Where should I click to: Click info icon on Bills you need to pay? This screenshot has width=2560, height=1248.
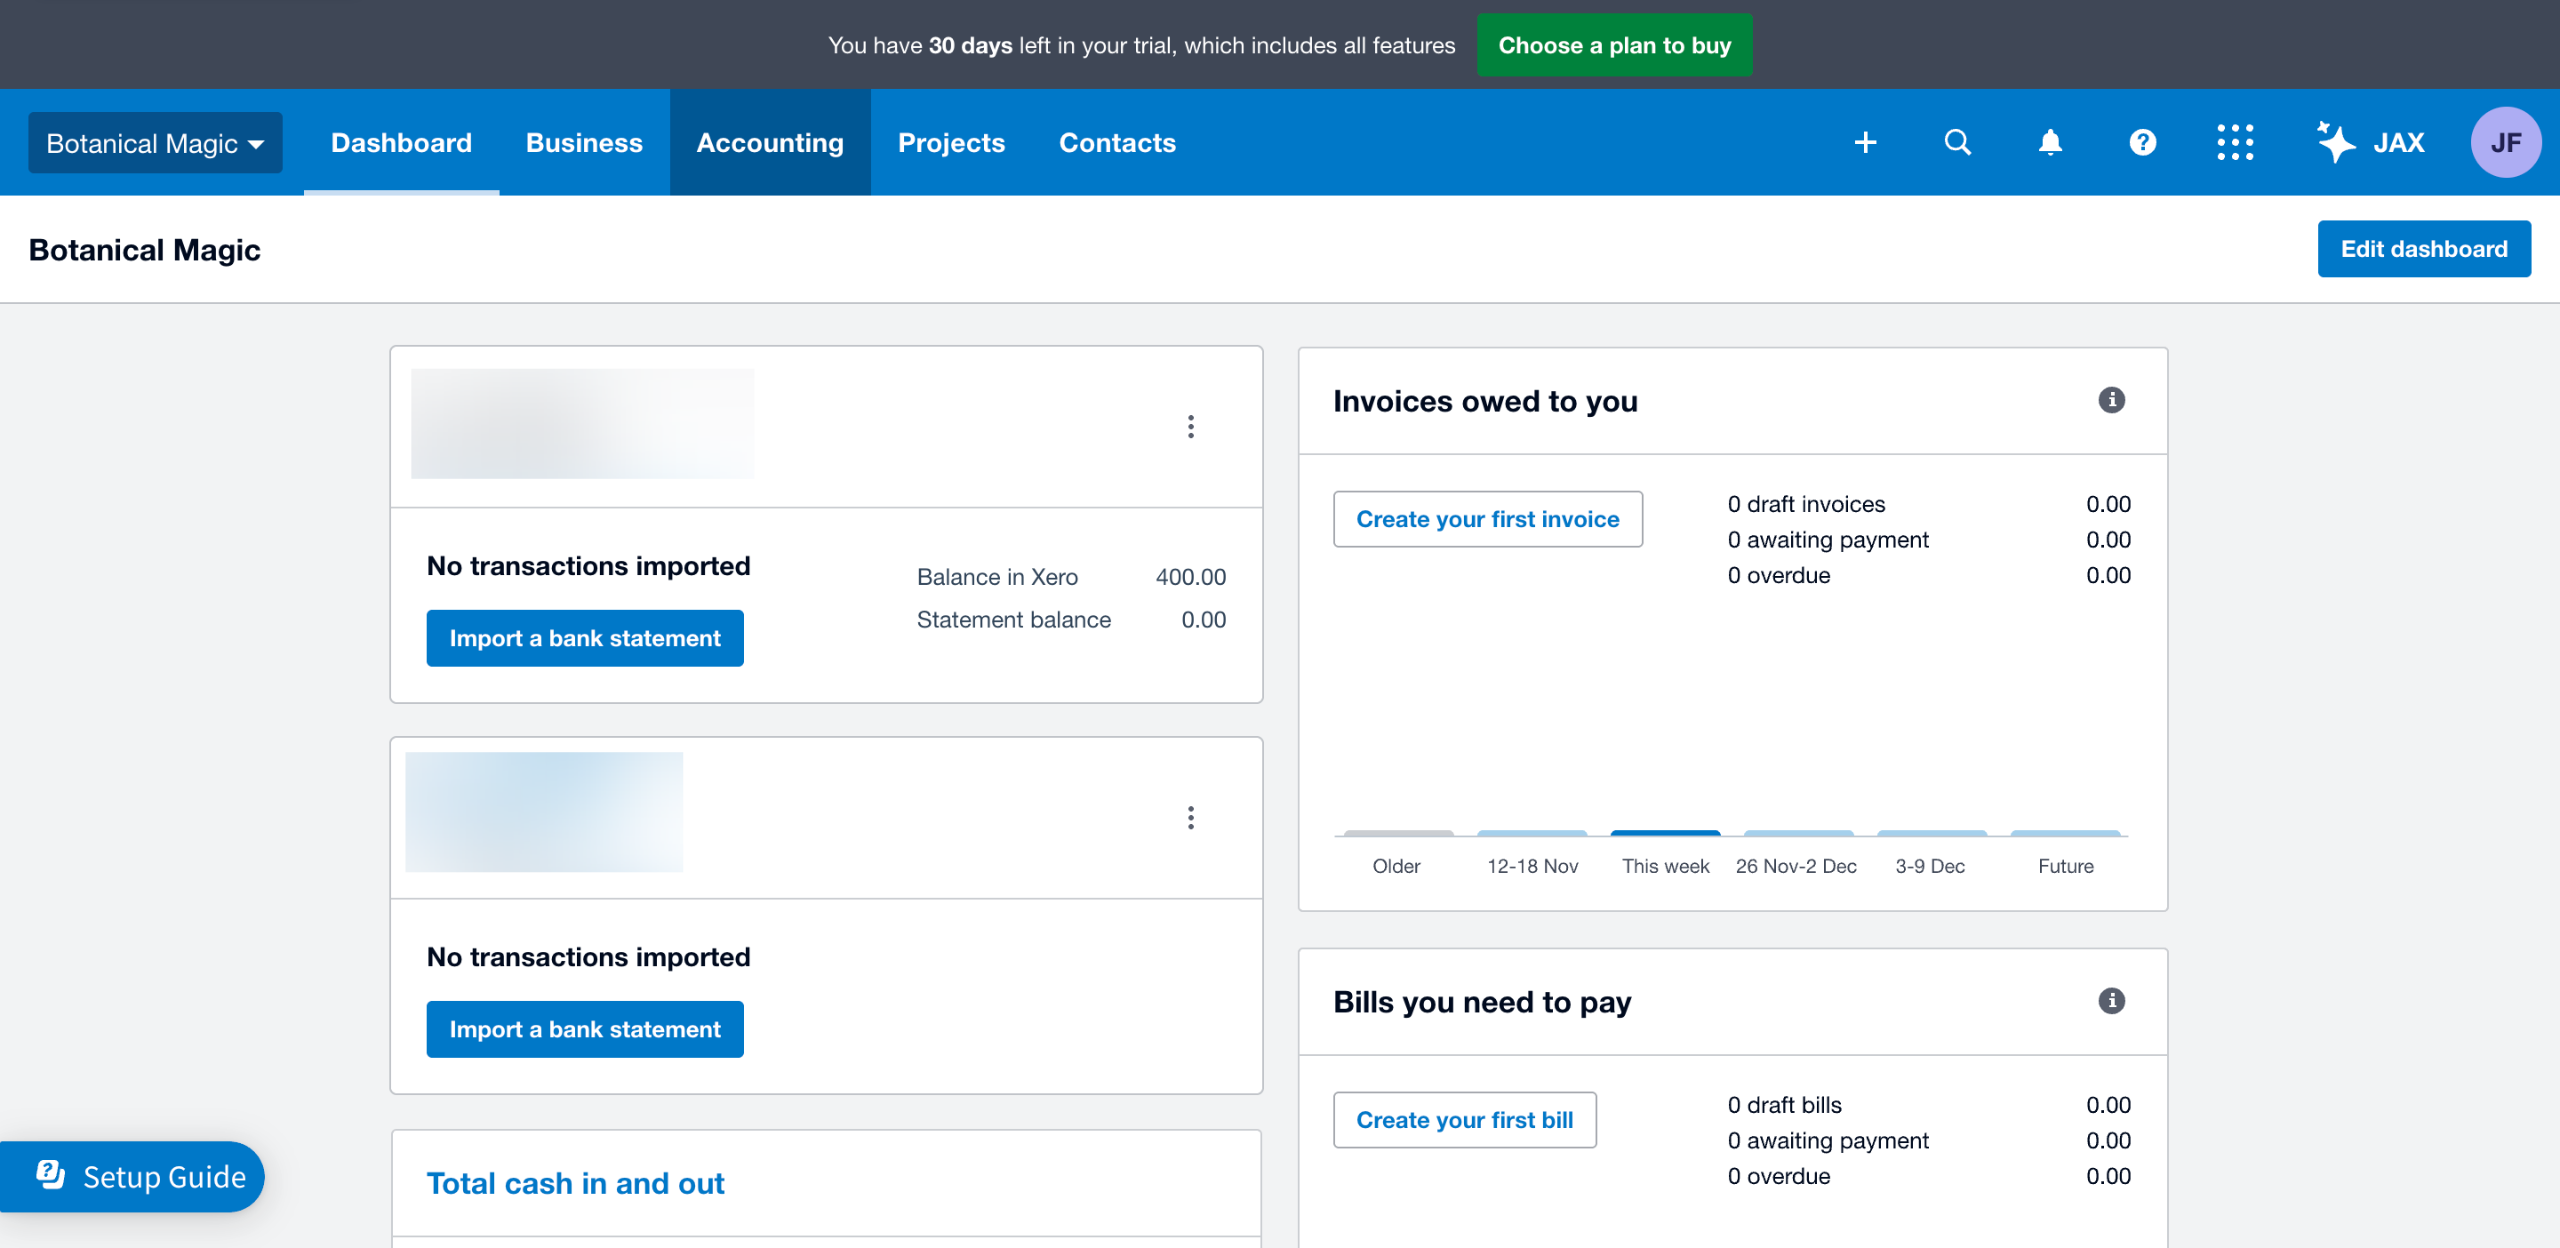[x=2111, y=1001]
